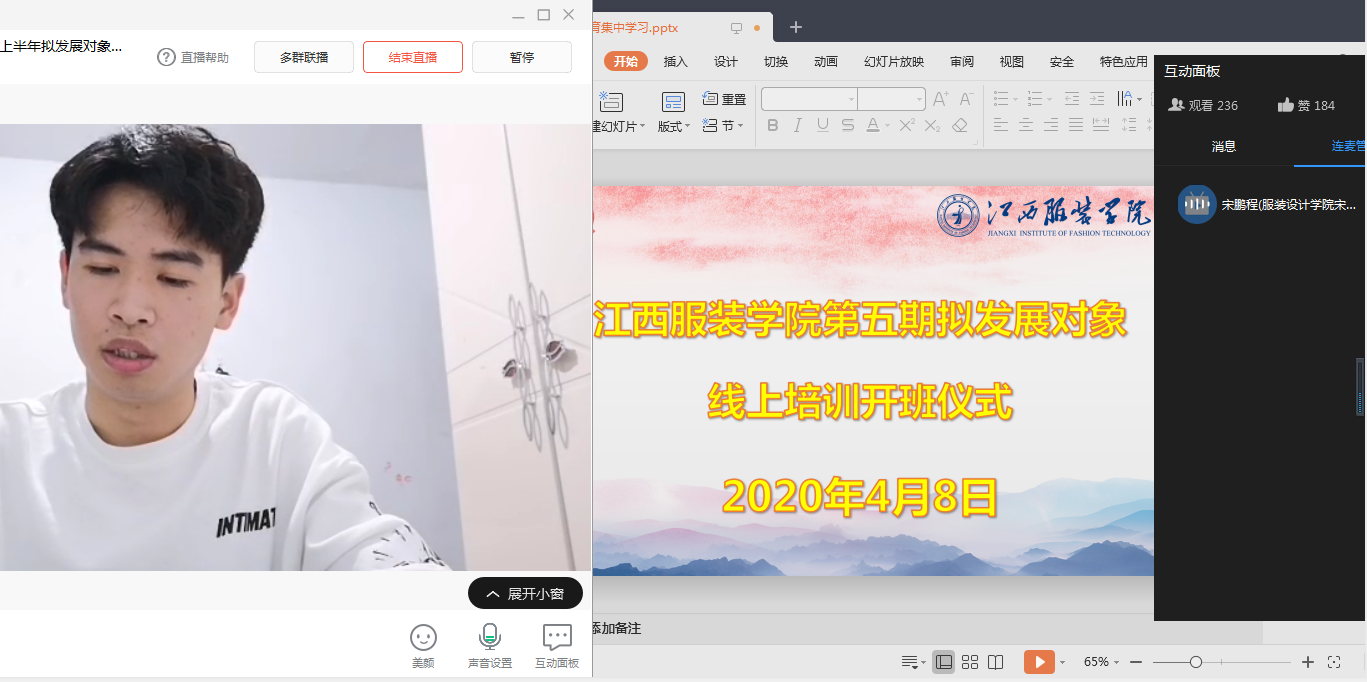Toggle normal view in status bar

coord(943,662)
